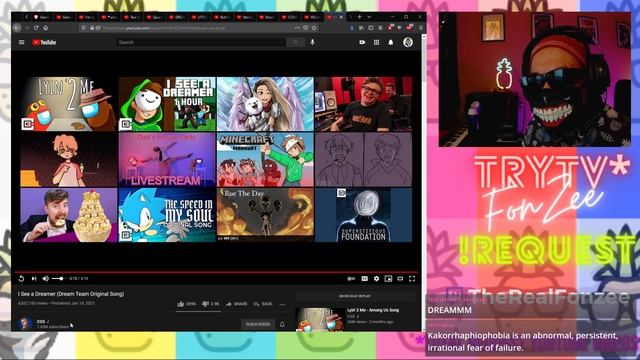Select the two-character sketch thumbnail
The width and height of the screenshot is (640, 360).
pyautogui.click(x=364, y=160)
